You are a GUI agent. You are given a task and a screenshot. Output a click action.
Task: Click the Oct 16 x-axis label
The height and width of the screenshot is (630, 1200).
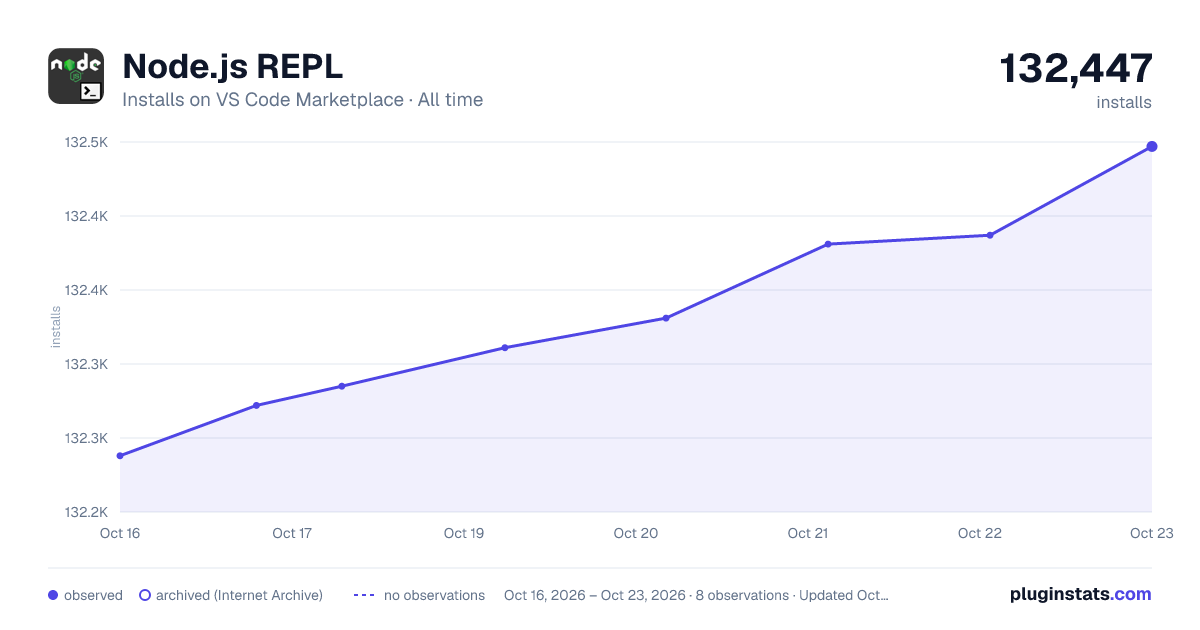(x=120, y=533)
